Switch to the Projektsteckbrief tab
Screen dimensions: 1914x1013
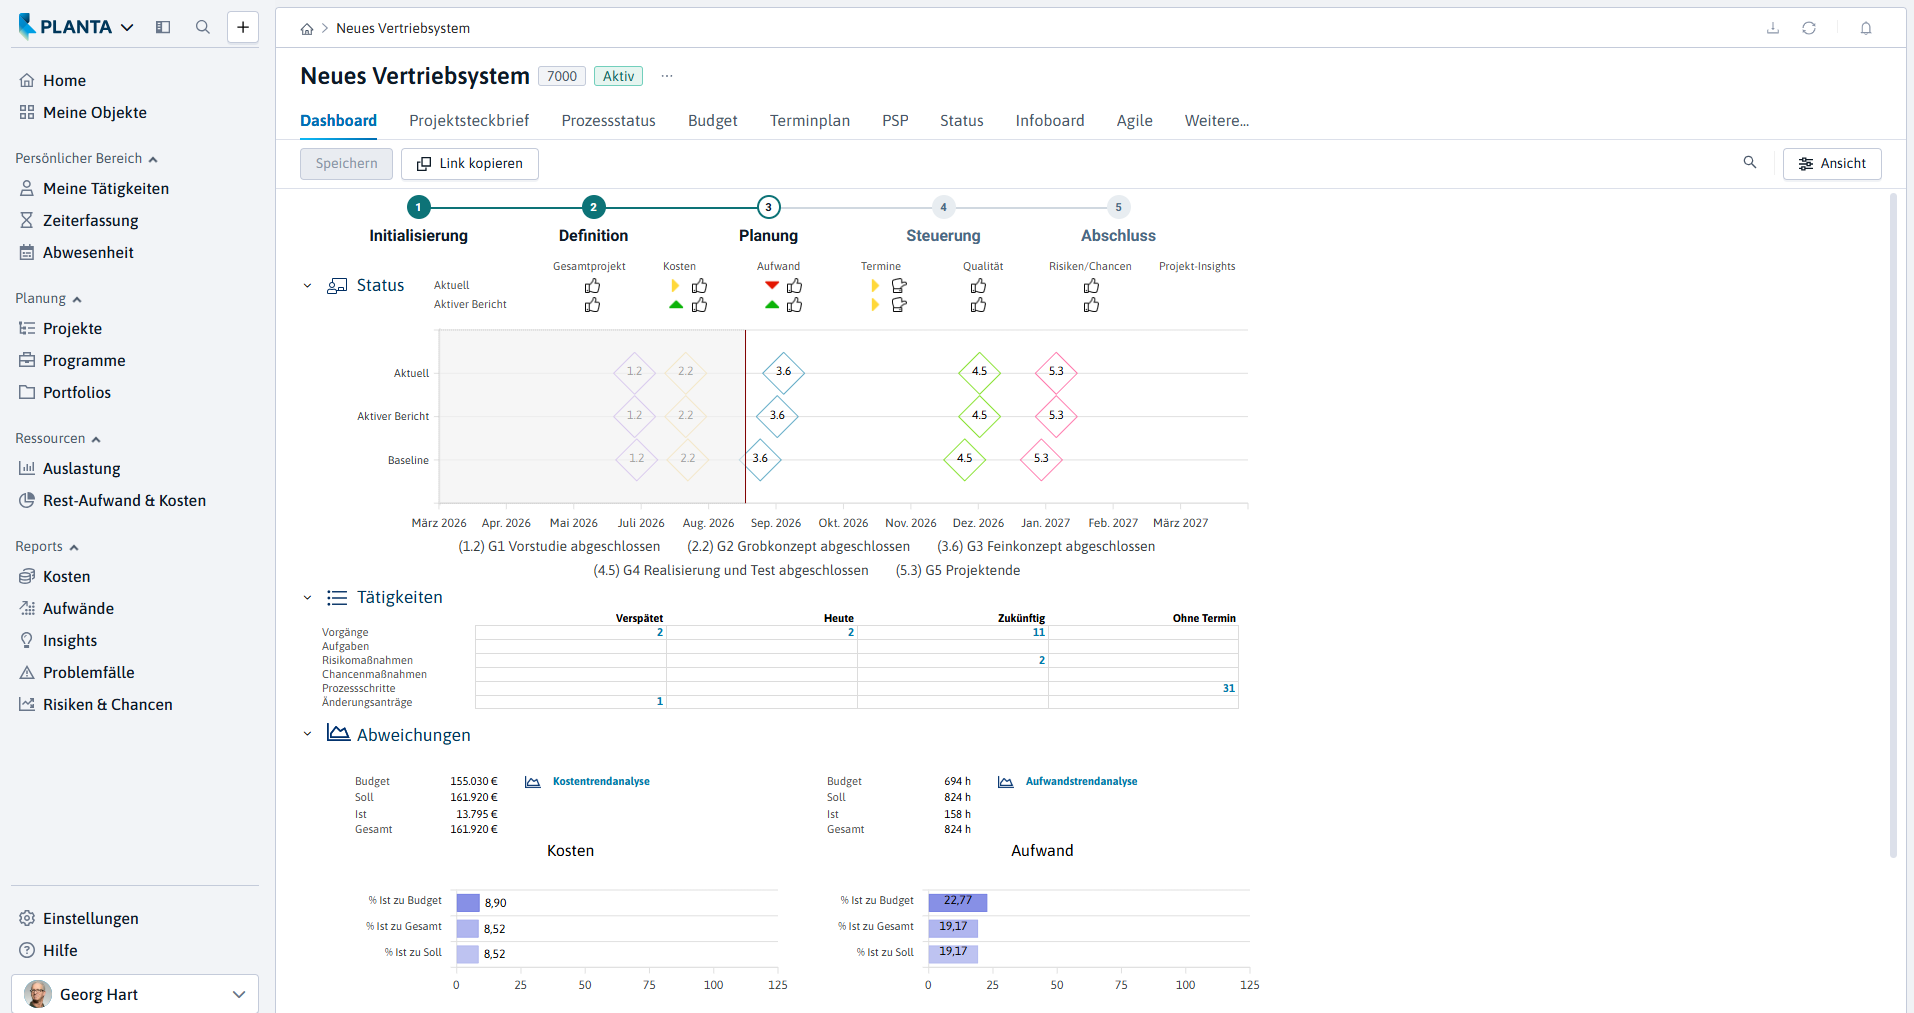click(469, 121)
